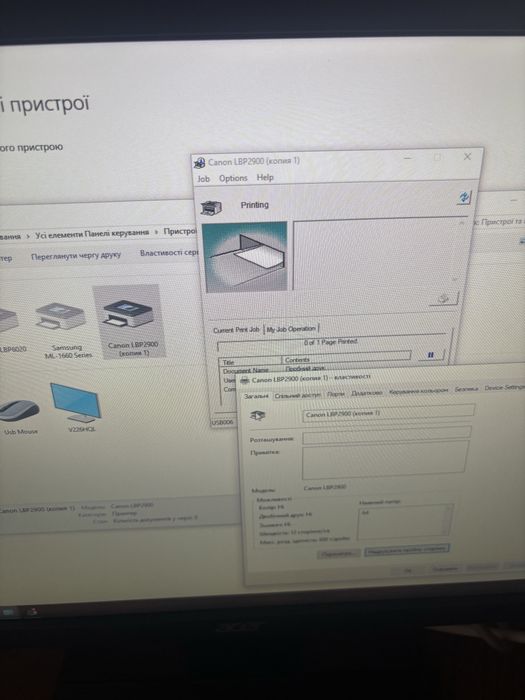
Task: Minimize the Canon LBP2900 status window
Action: 408,158
